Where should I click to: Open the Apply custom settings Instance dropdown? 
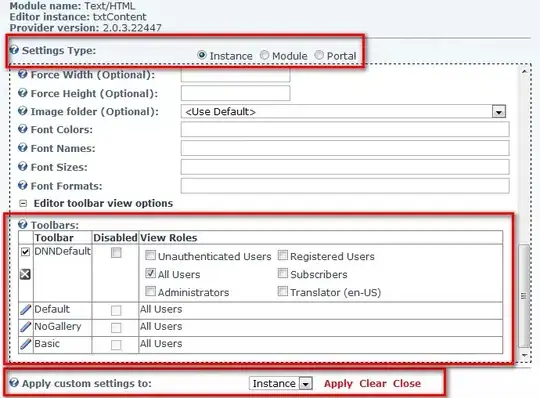(306, 383)
